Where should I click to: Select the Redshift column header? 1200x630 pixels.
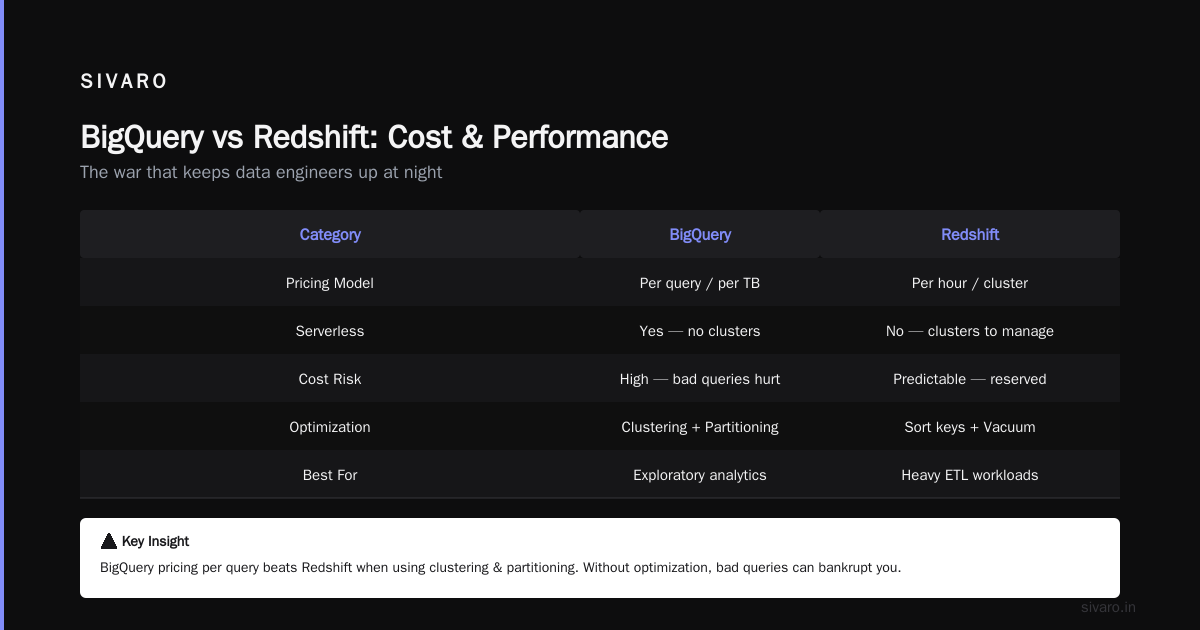pos(970,234)
